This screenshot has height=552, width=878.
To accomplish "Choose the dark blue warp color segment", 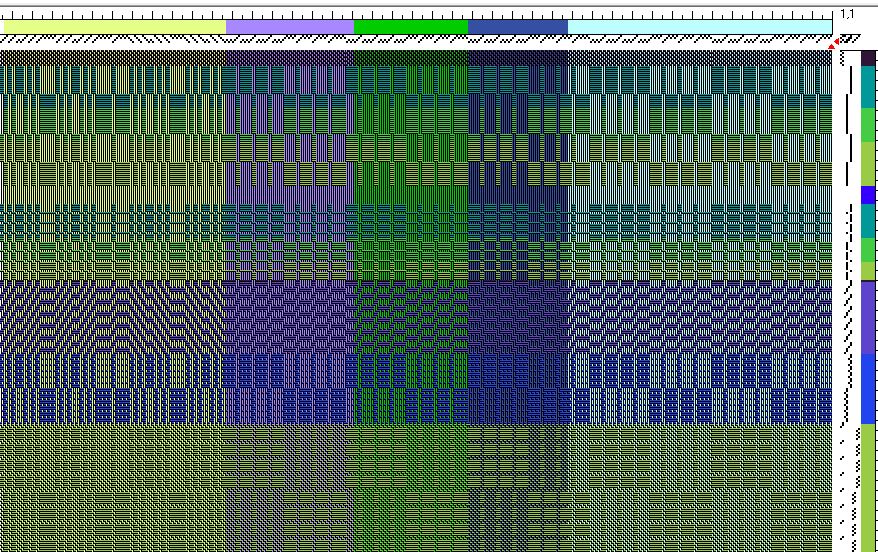I will point(517,27).
